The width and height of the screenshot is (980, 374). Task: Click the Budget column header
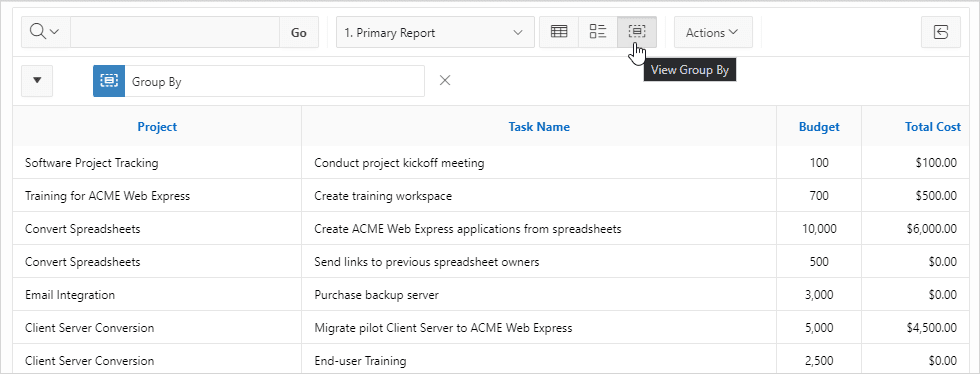click(x=819, y=126)
